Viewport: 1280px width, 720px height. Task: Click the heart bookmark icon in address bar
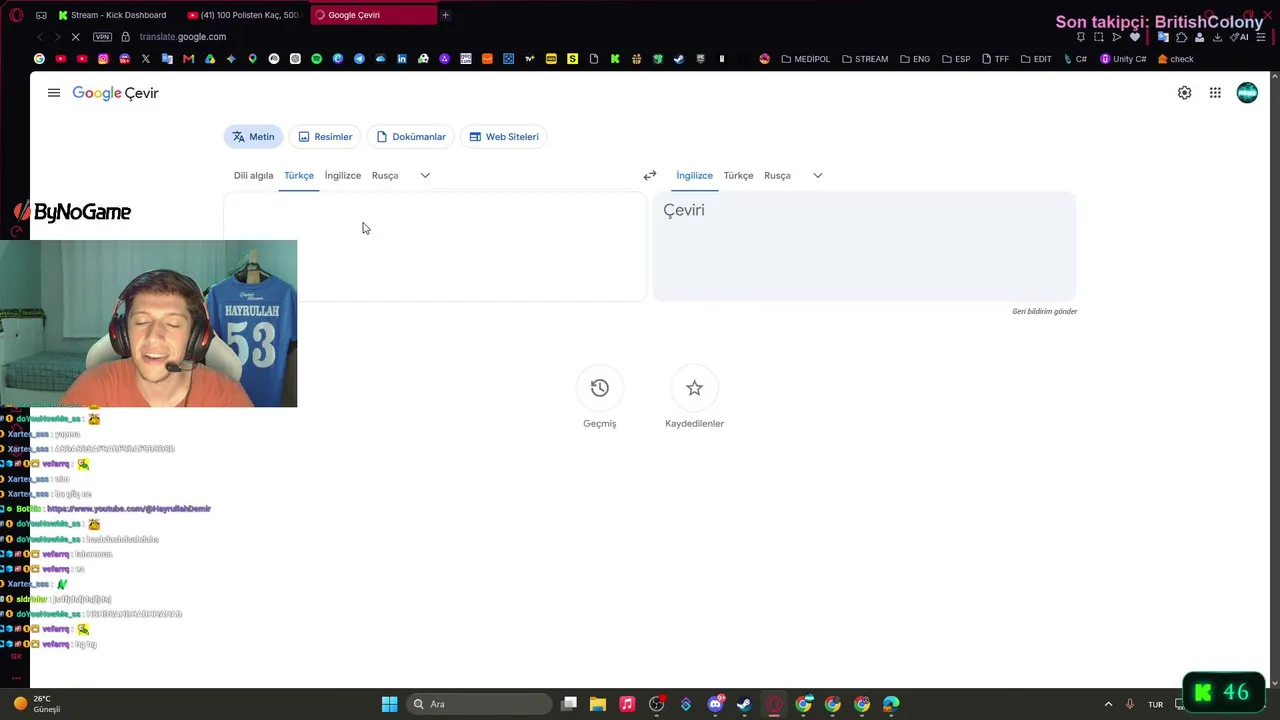click(x=1134, y=37)
